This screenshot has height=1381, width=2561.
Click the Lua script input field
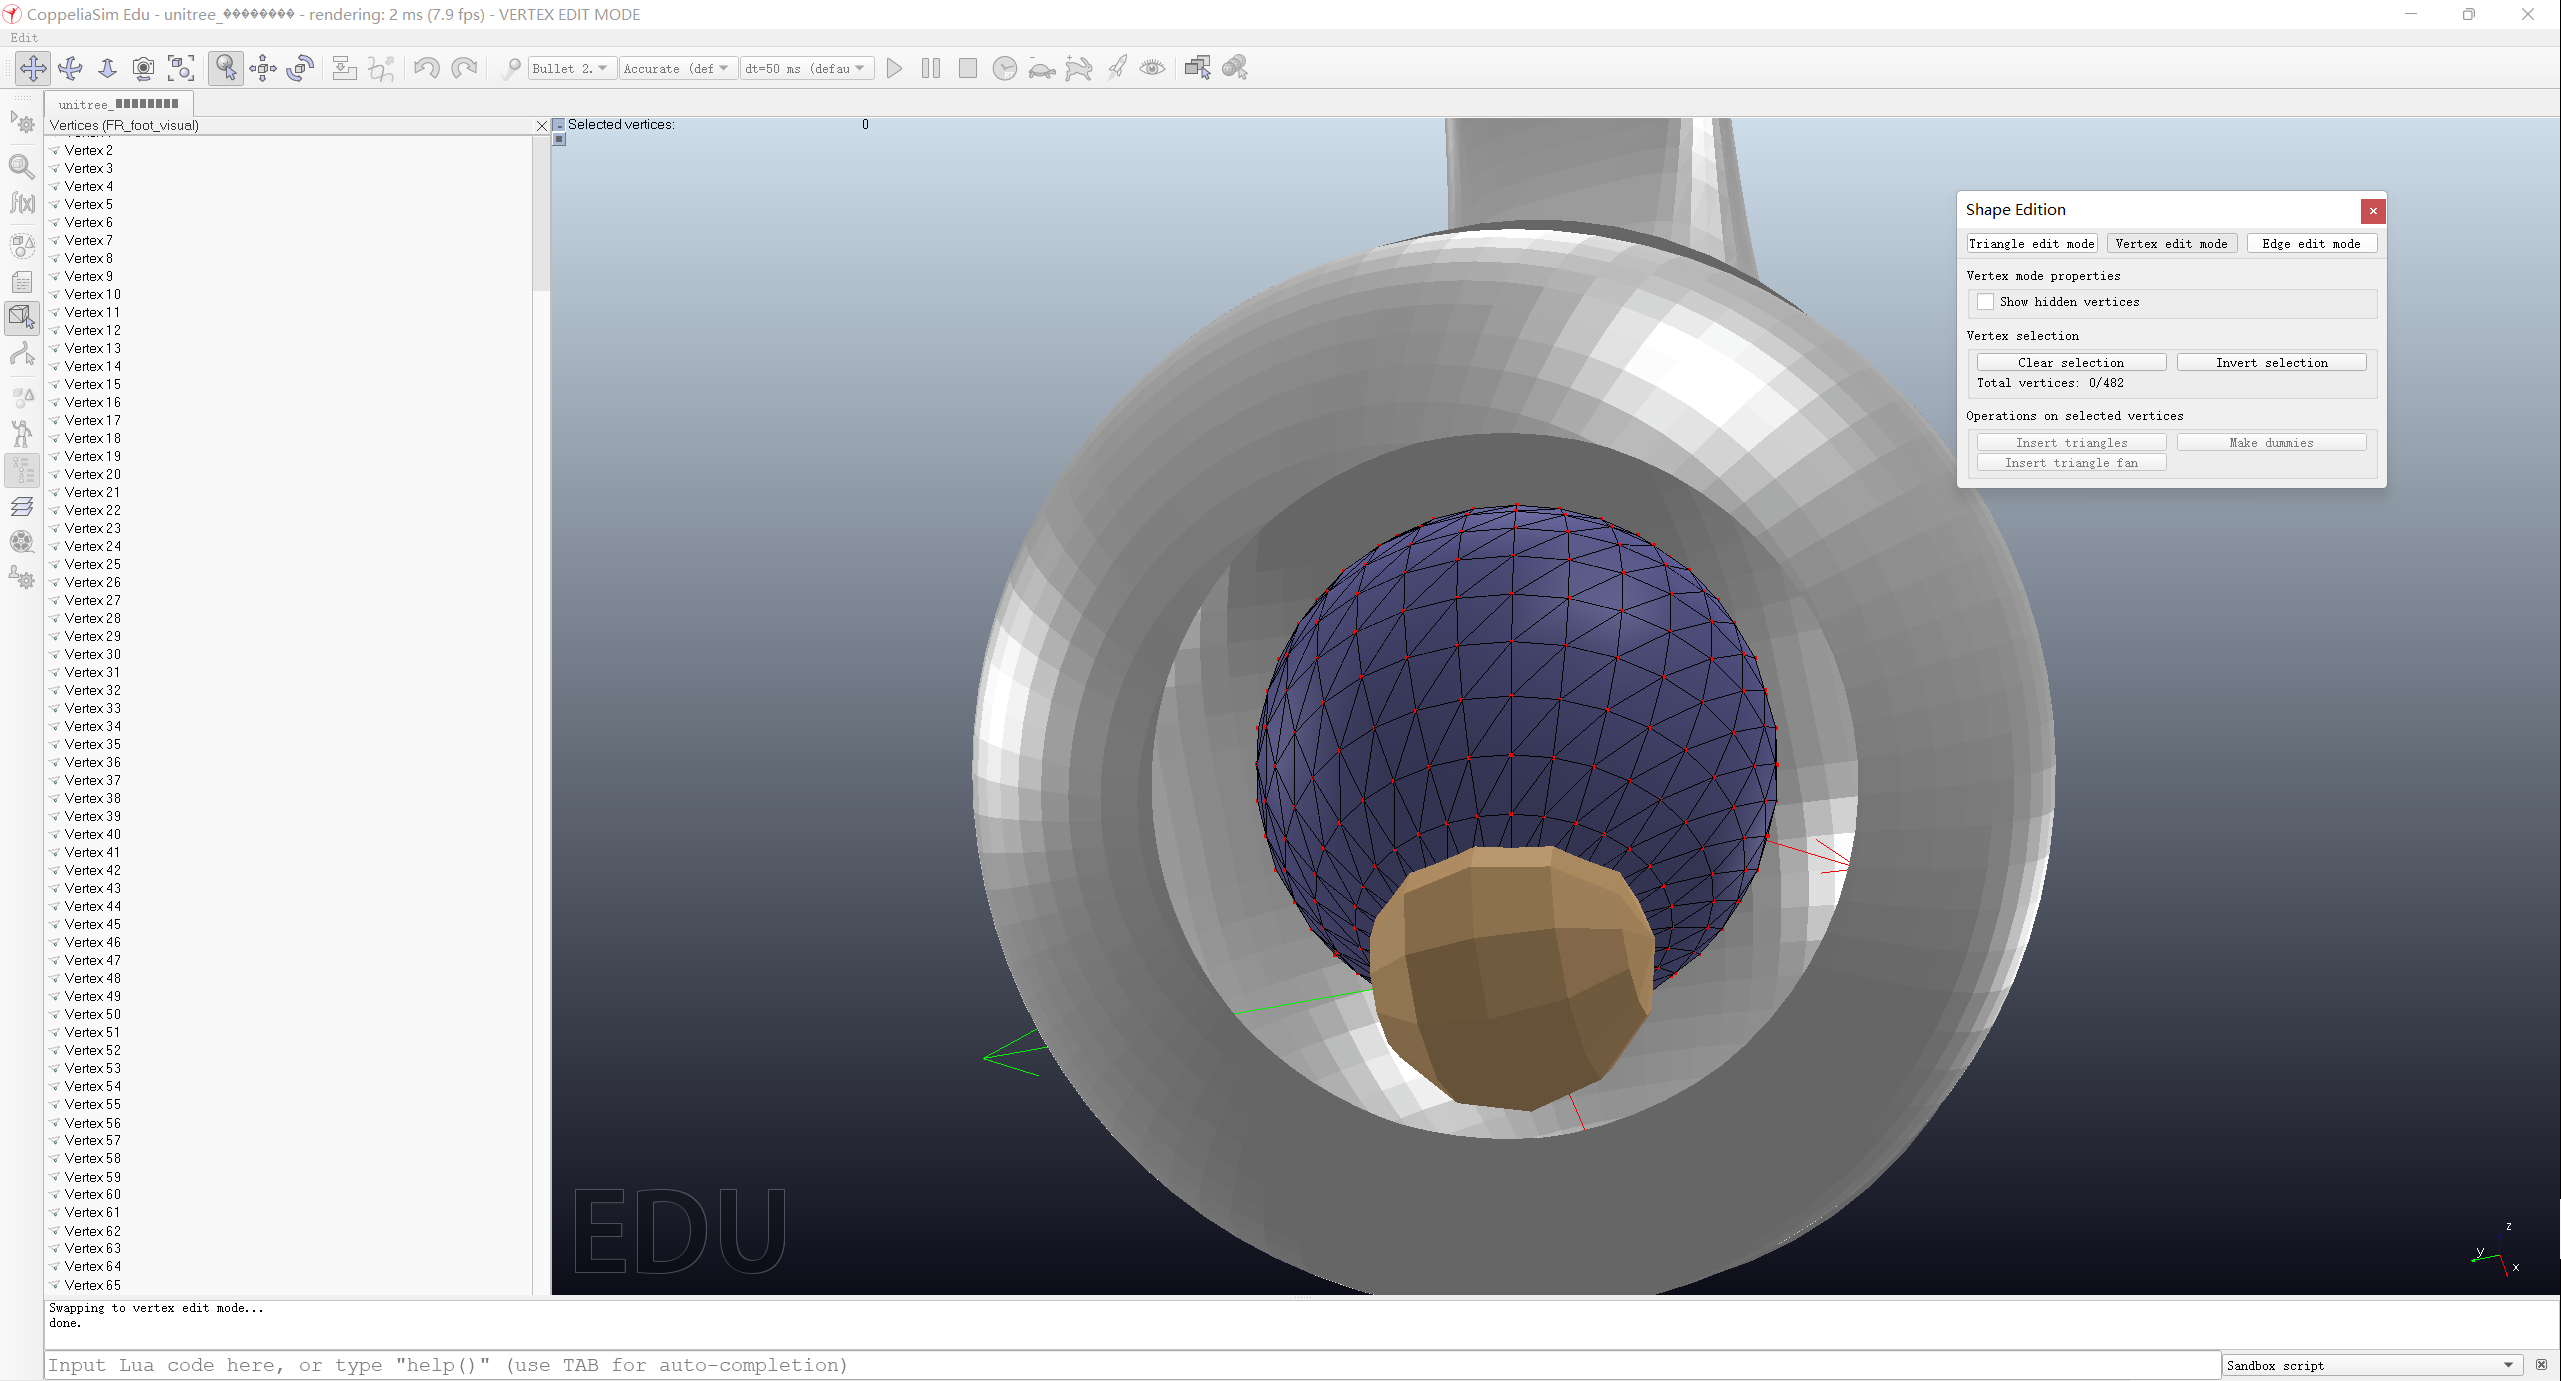(1122, 1364)
